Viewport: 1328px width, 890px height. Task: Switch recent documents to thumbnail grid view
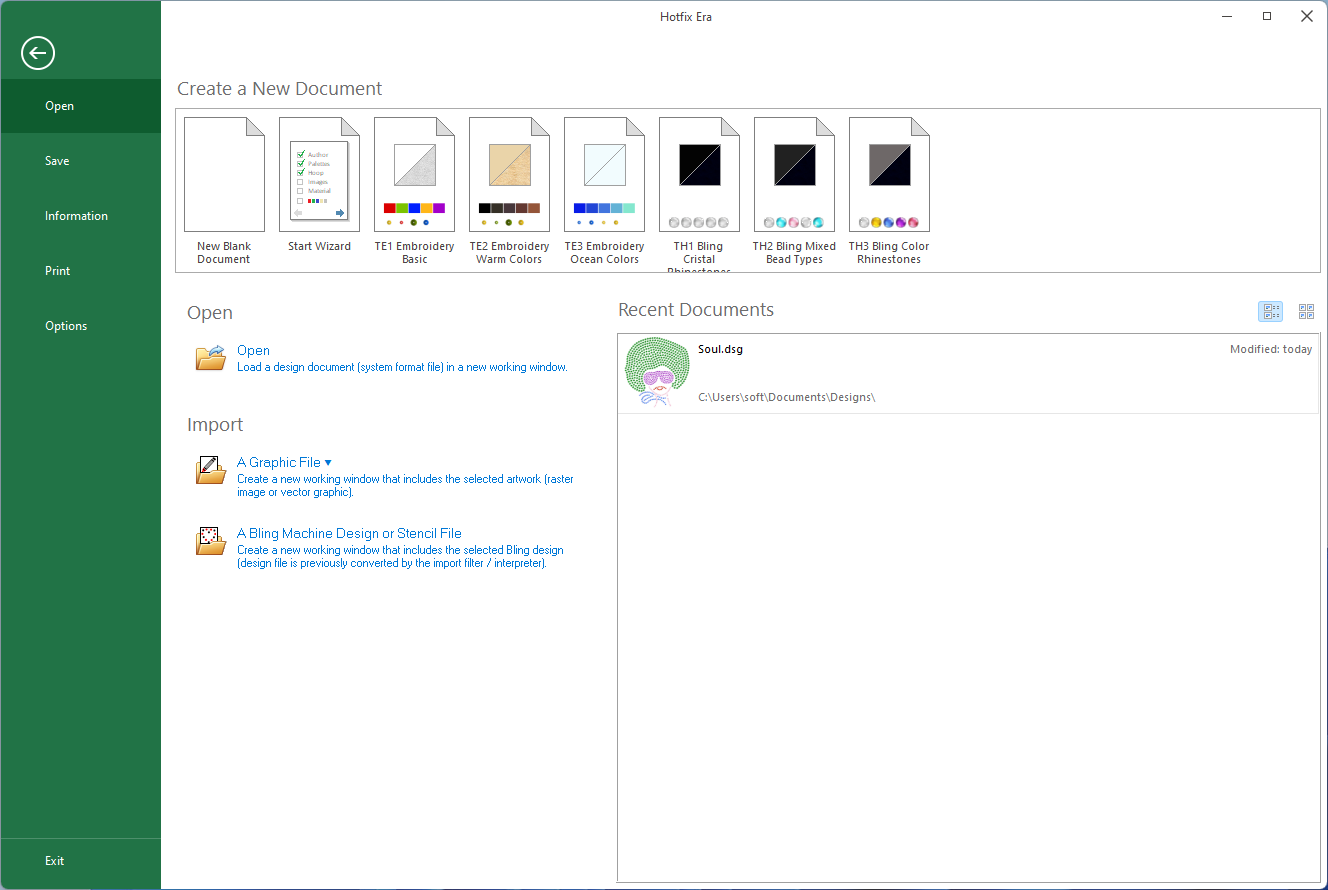point(1306,312)
